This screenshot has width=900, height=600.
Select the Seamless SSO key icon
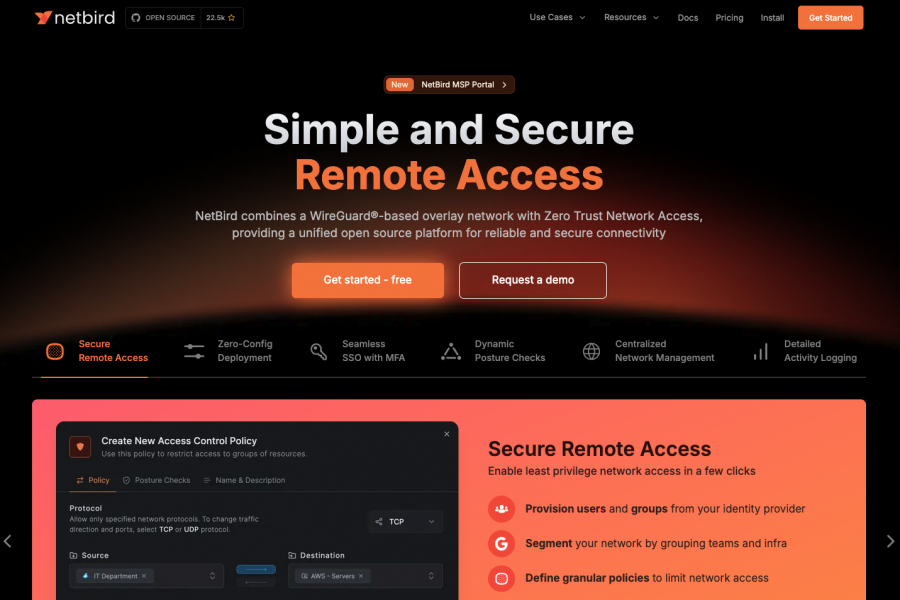[x=319, y=351]
